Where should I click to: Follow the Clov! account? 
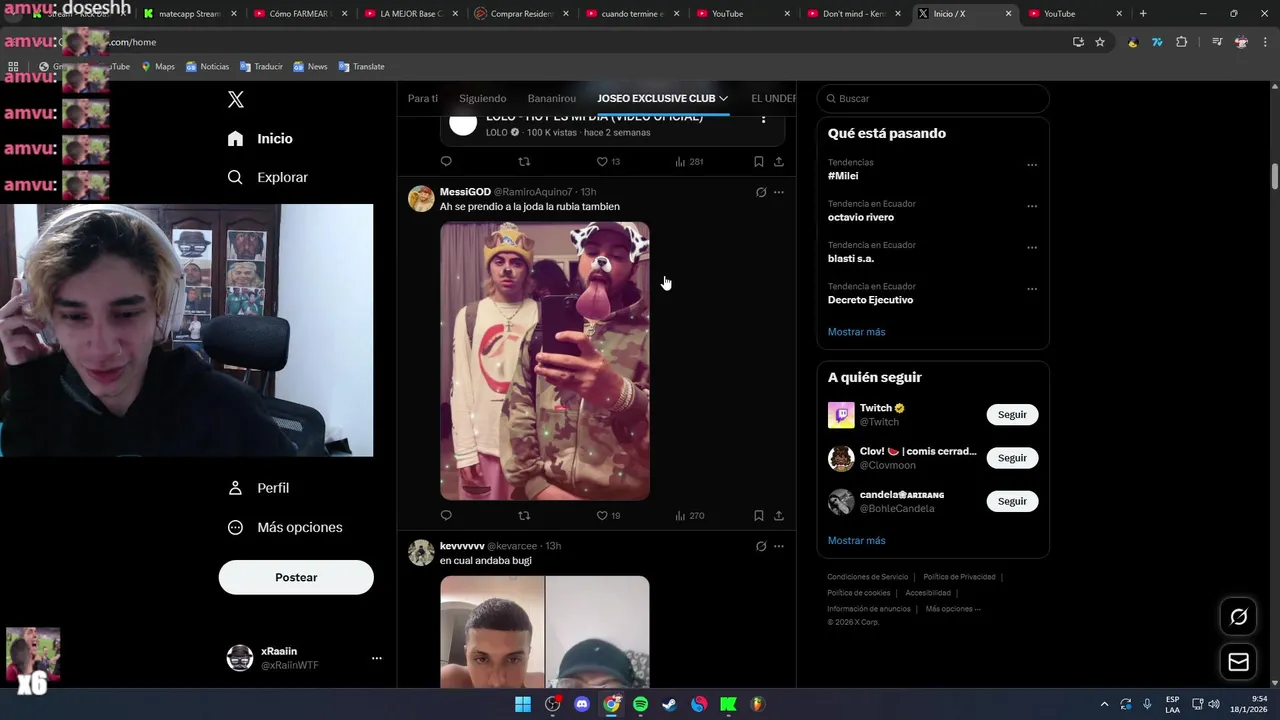1012,458
